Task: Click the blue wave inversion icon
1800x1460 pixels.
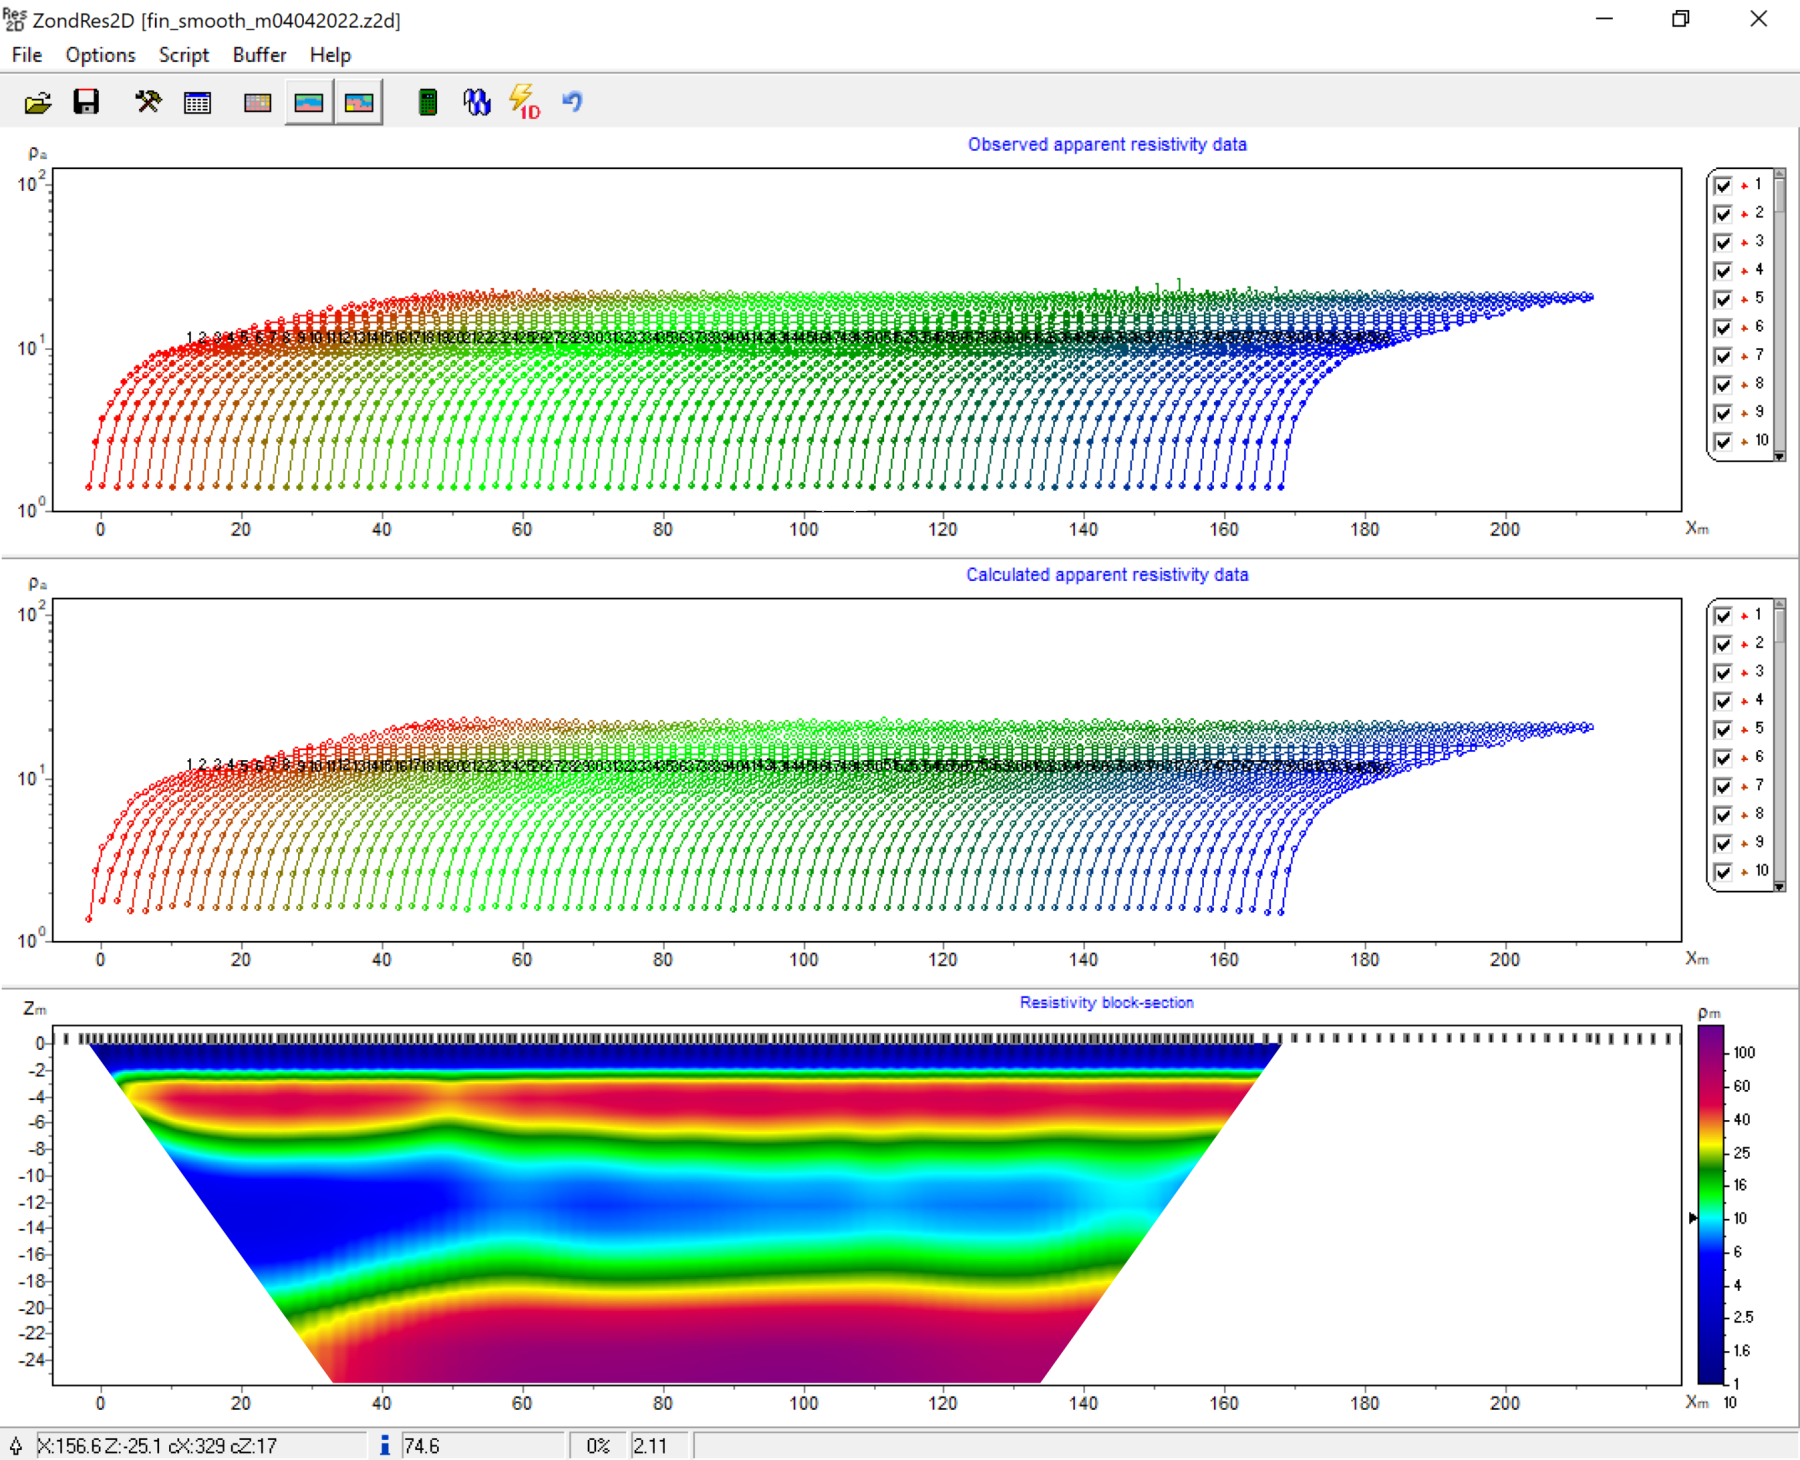Action: (477, 102)
